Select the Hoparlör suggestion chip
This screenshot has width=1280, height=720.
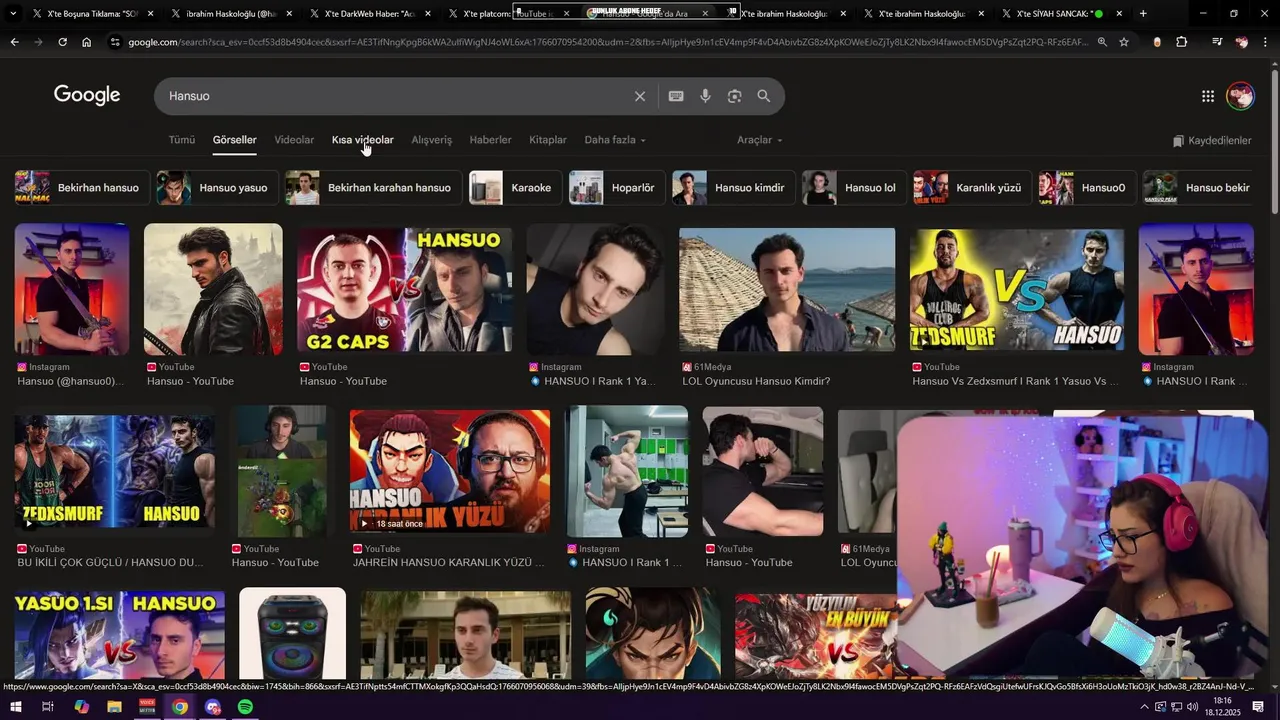point(618,188)
